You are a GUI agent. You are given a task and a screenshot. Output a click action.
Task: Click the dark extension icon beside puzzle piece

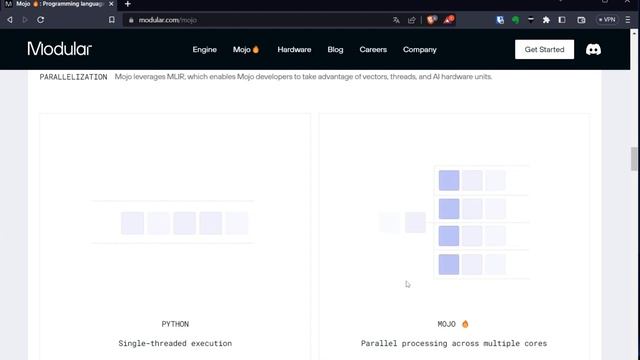tap(531, 20)
